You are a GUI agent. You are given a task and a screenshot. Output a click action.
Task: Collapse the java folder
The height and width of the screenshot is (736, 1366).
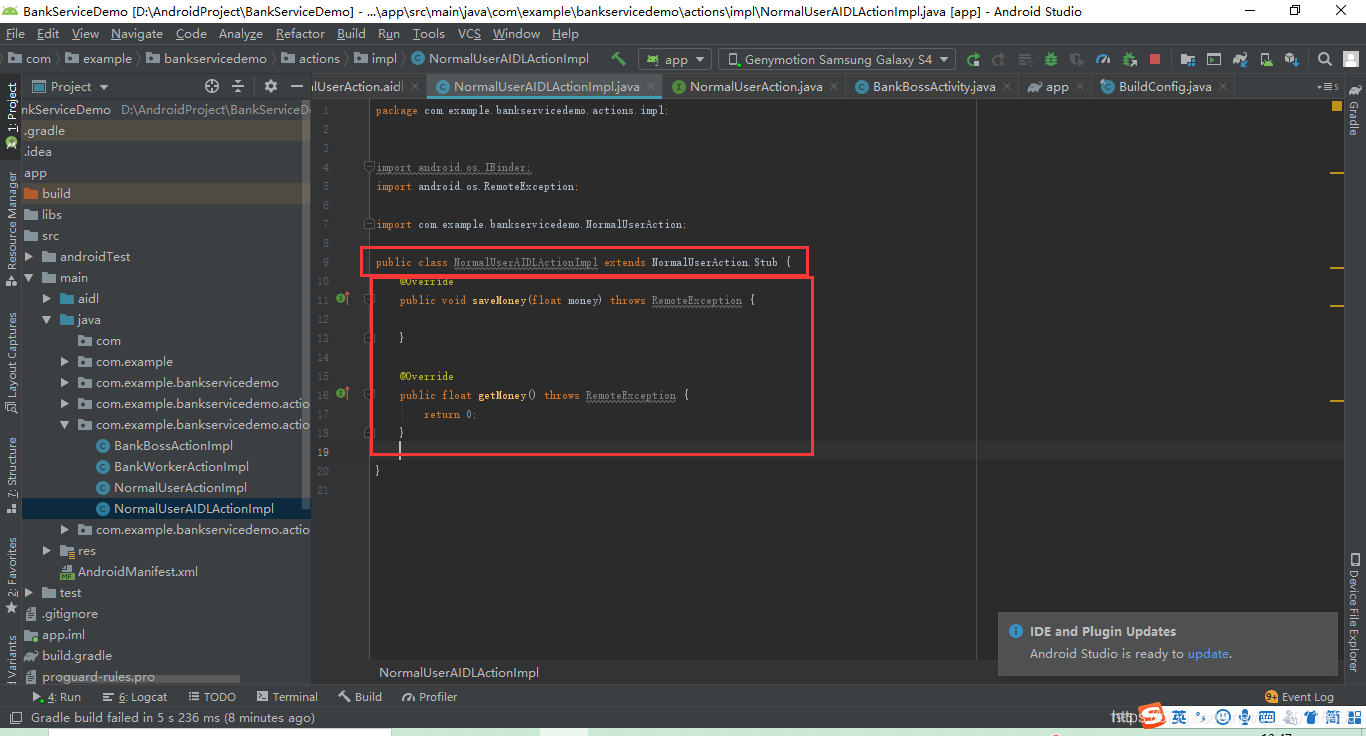[47, 320]
